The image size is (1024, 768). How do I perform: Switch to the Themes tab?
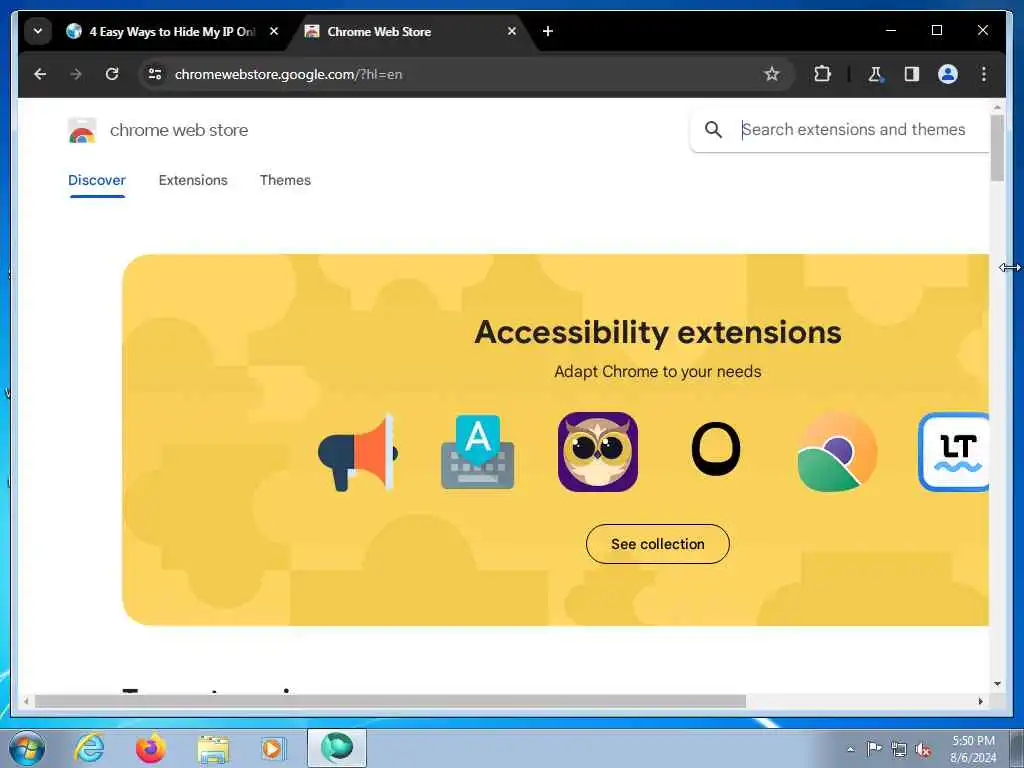coord(285,180)
